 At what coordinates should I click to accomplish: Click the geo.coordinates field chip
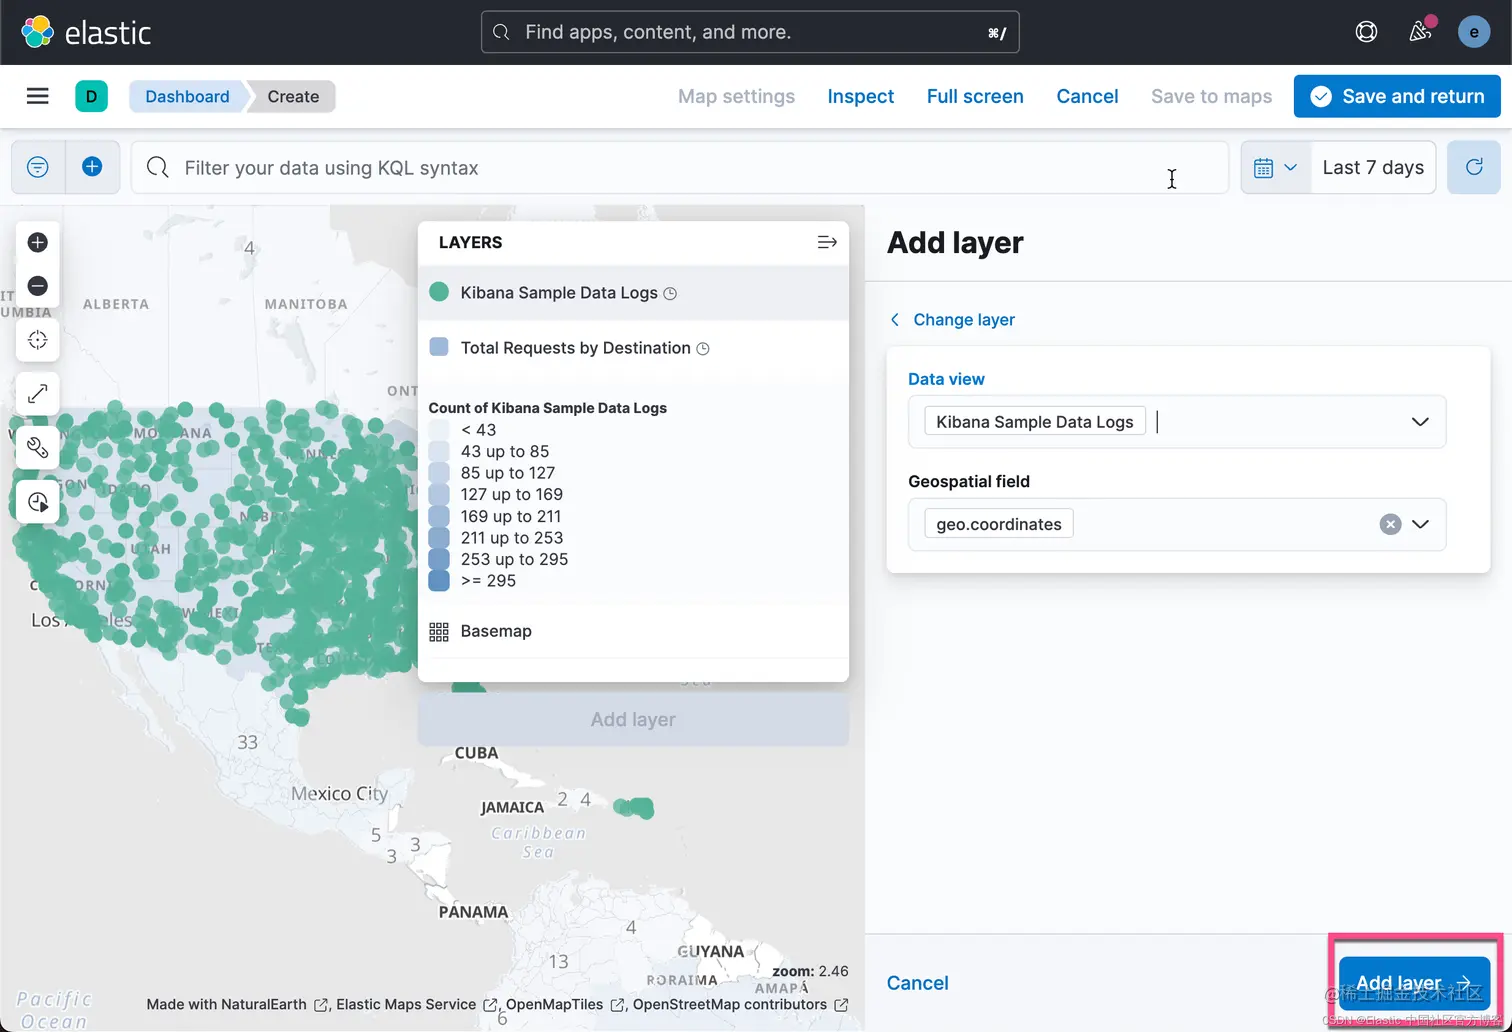point(999,524)
